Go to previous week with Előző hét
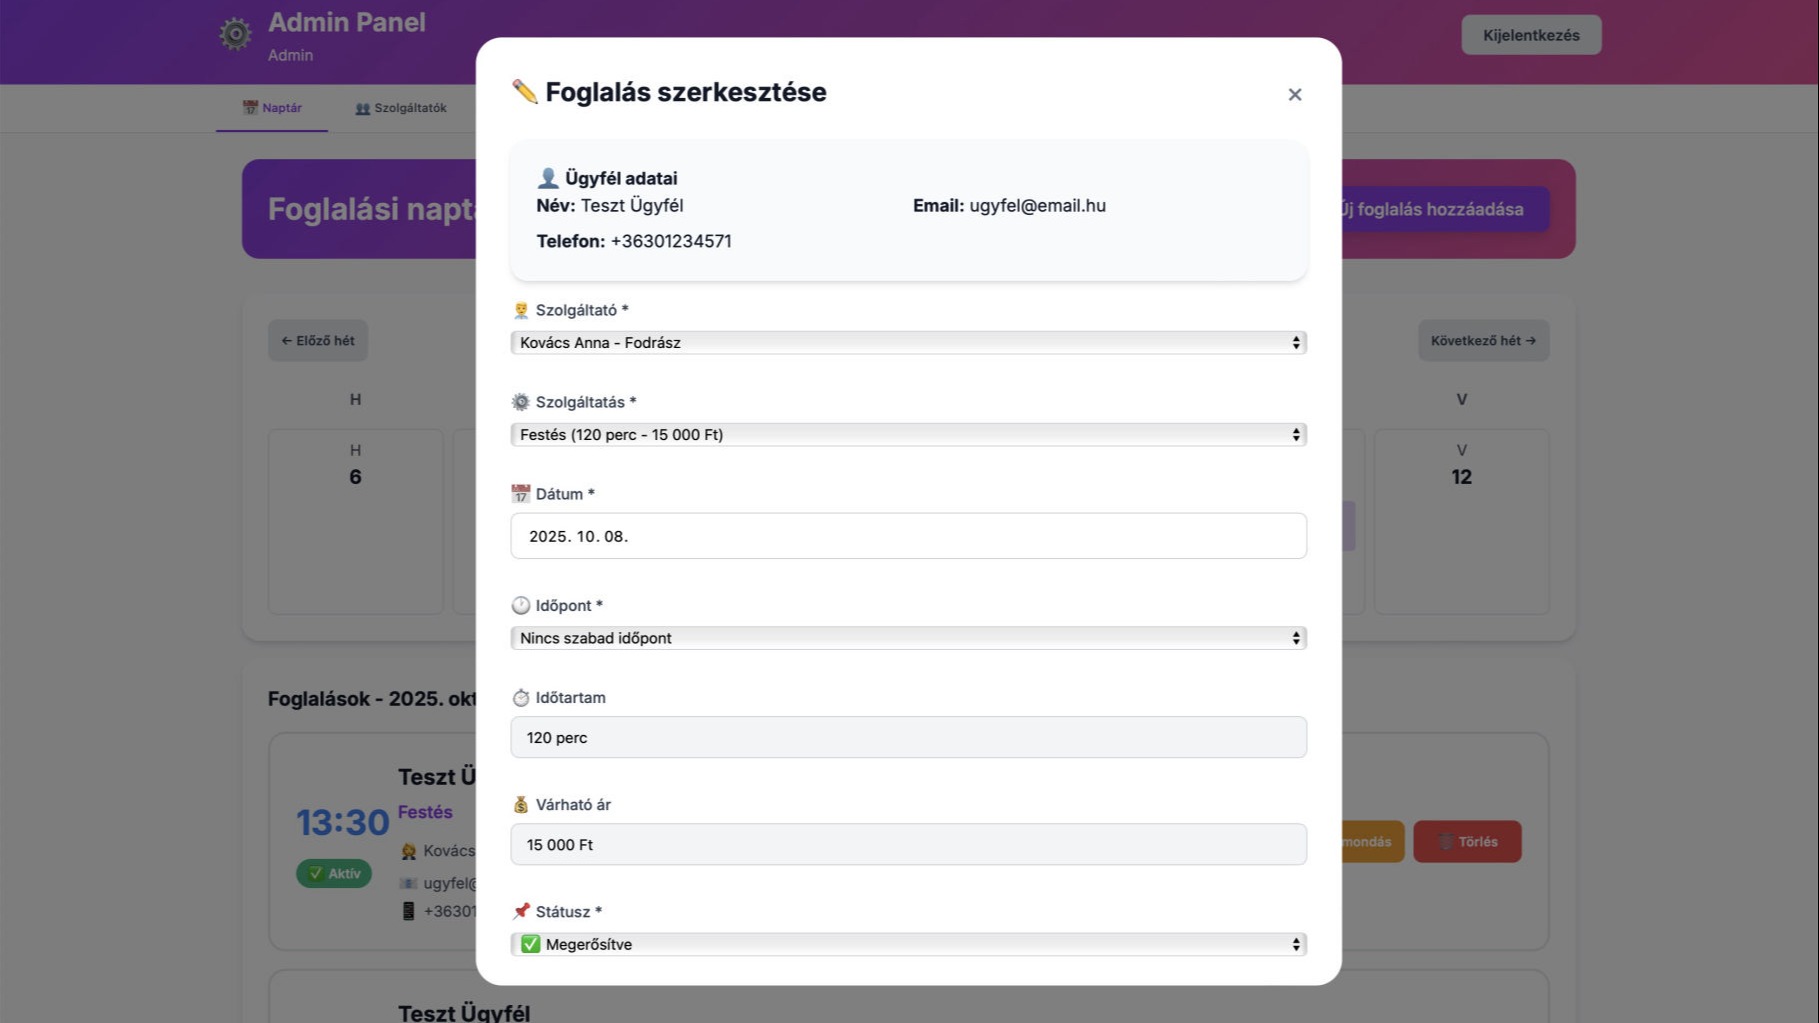 [318, 341]
